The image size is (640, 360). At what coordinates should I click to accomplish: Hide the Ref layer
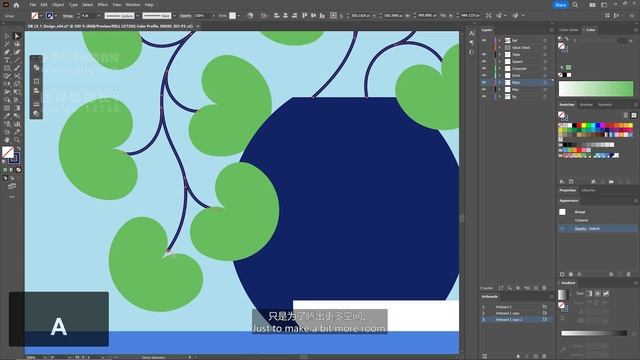484,40
